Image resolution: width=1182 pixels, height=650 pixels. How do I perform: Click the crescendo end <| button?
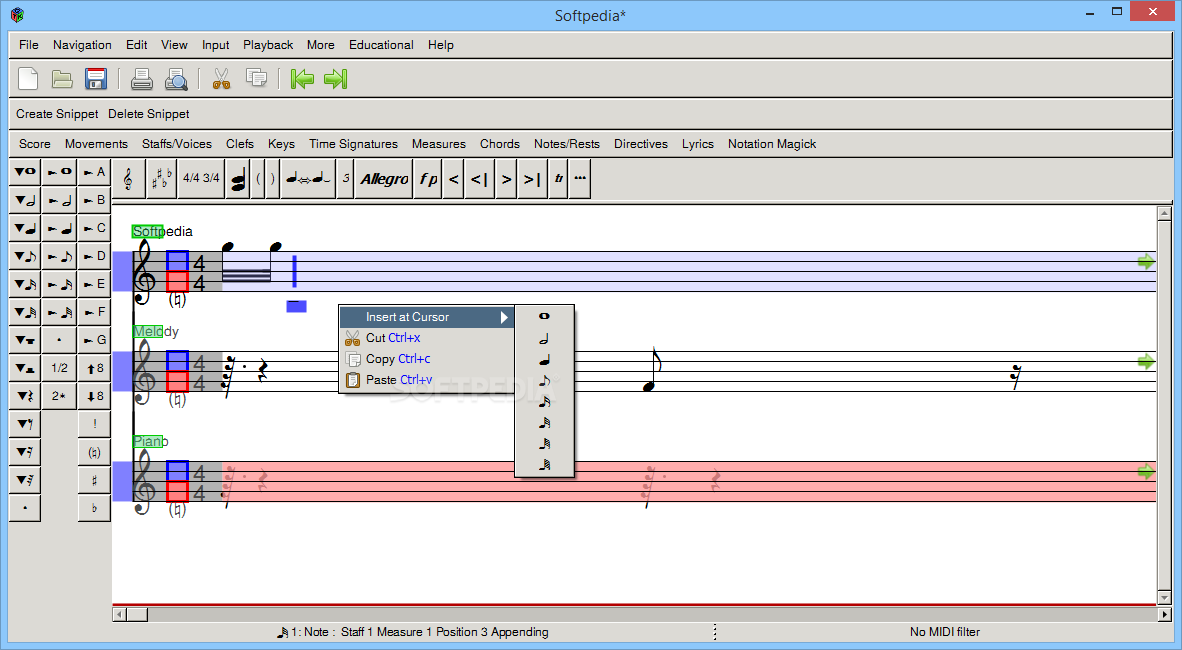tap(479, 179)
